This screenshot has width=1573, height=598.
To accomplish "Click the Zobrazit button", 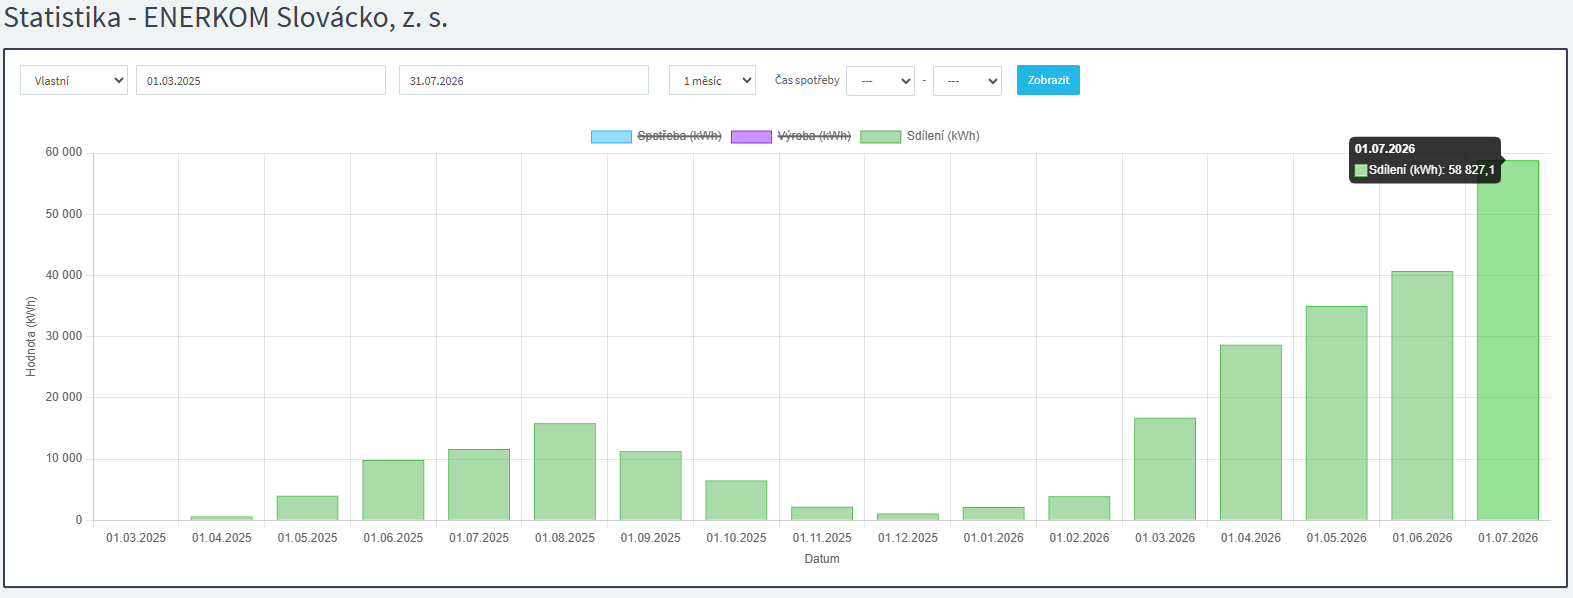I will pyautogui.click(x=1048, y=80).
